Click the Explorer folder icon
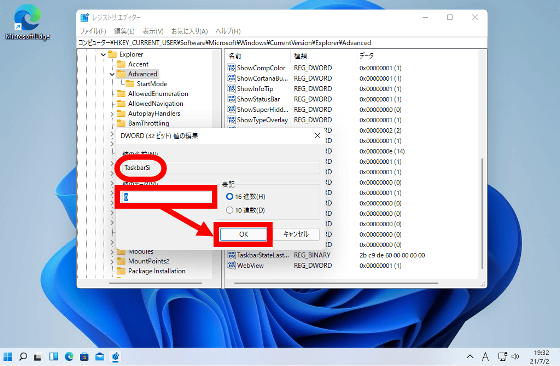 point(112,54)
